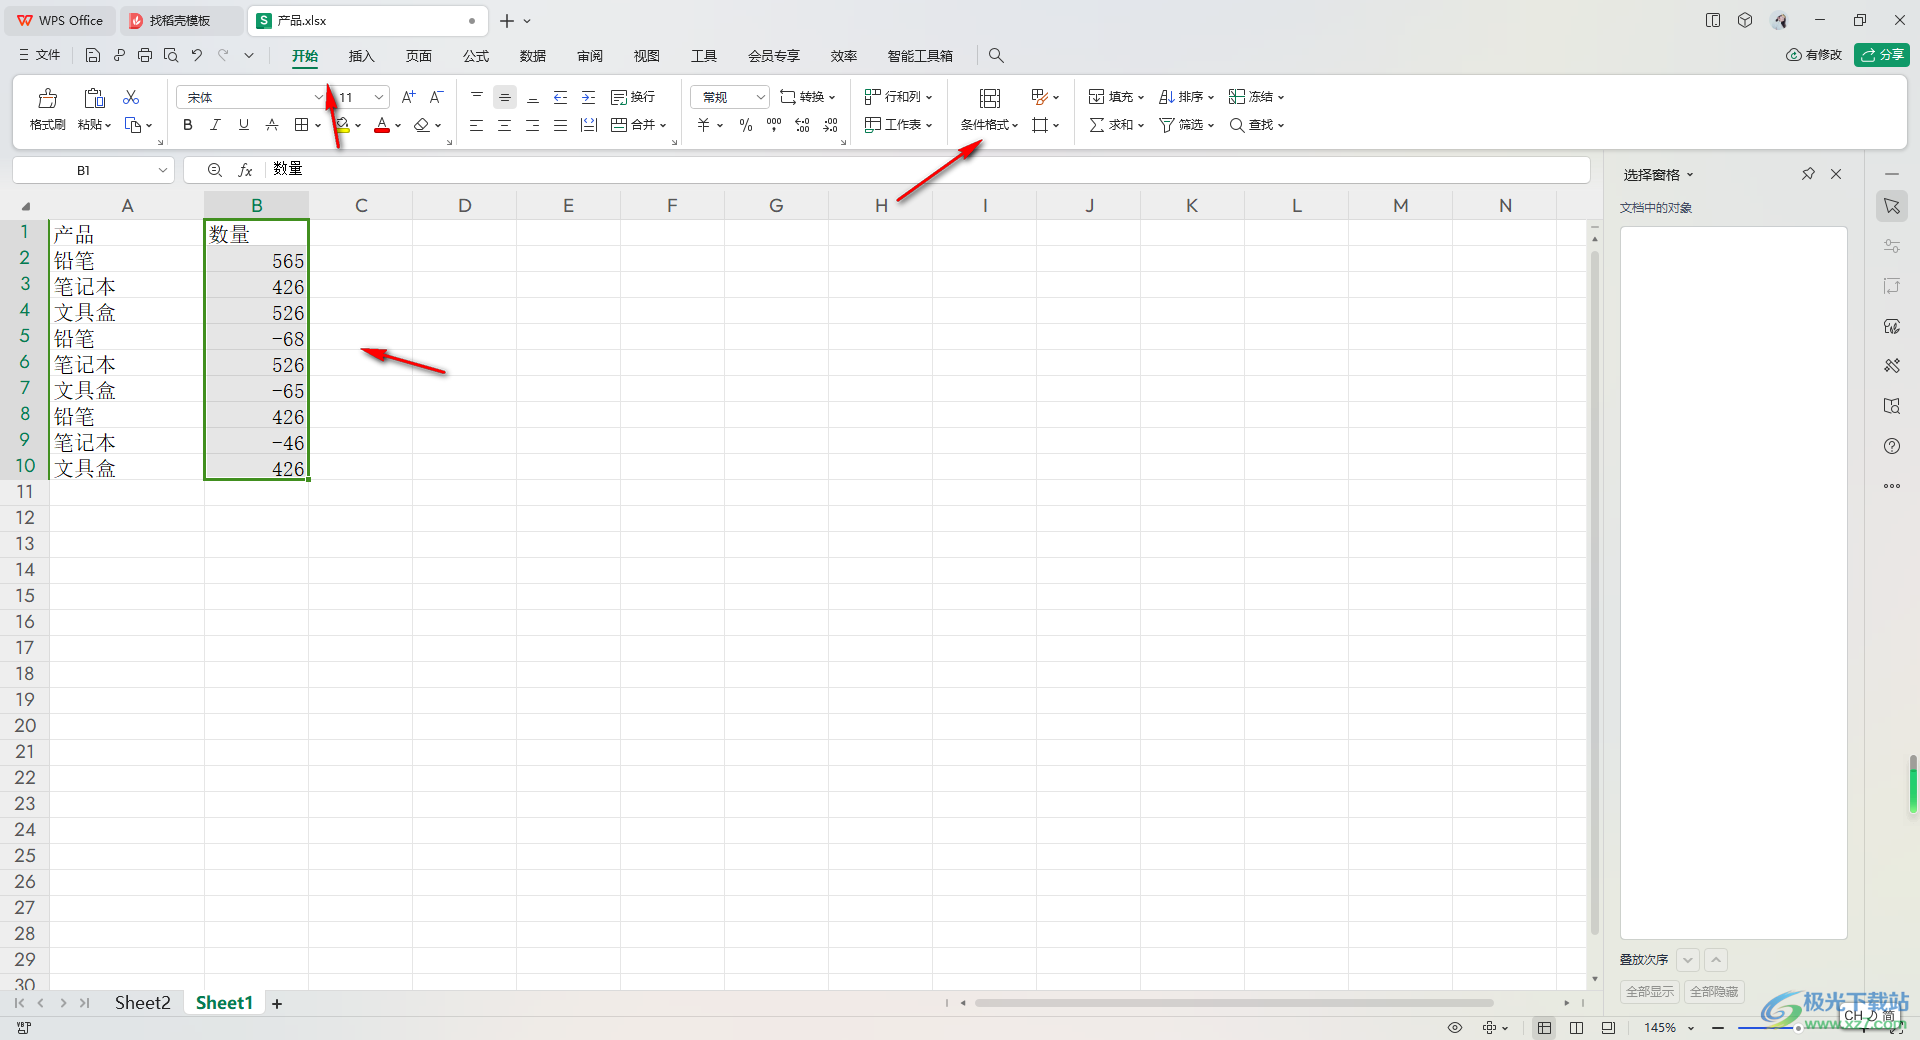Add a new sheet with plus button
Screen dimensions: 1920x1040
point(277,1004)
